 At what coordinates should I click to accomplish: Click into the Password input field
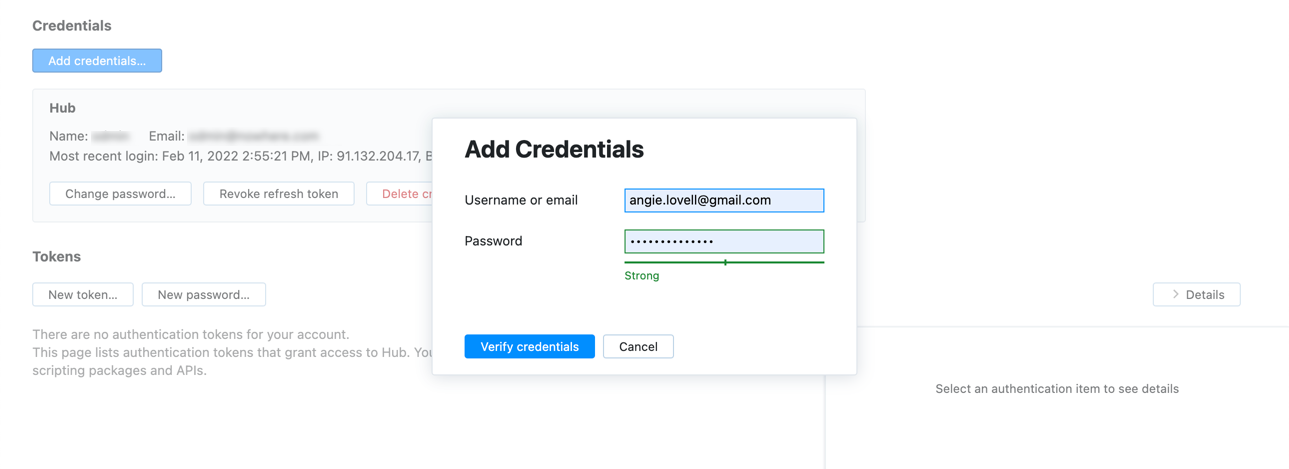724,241
